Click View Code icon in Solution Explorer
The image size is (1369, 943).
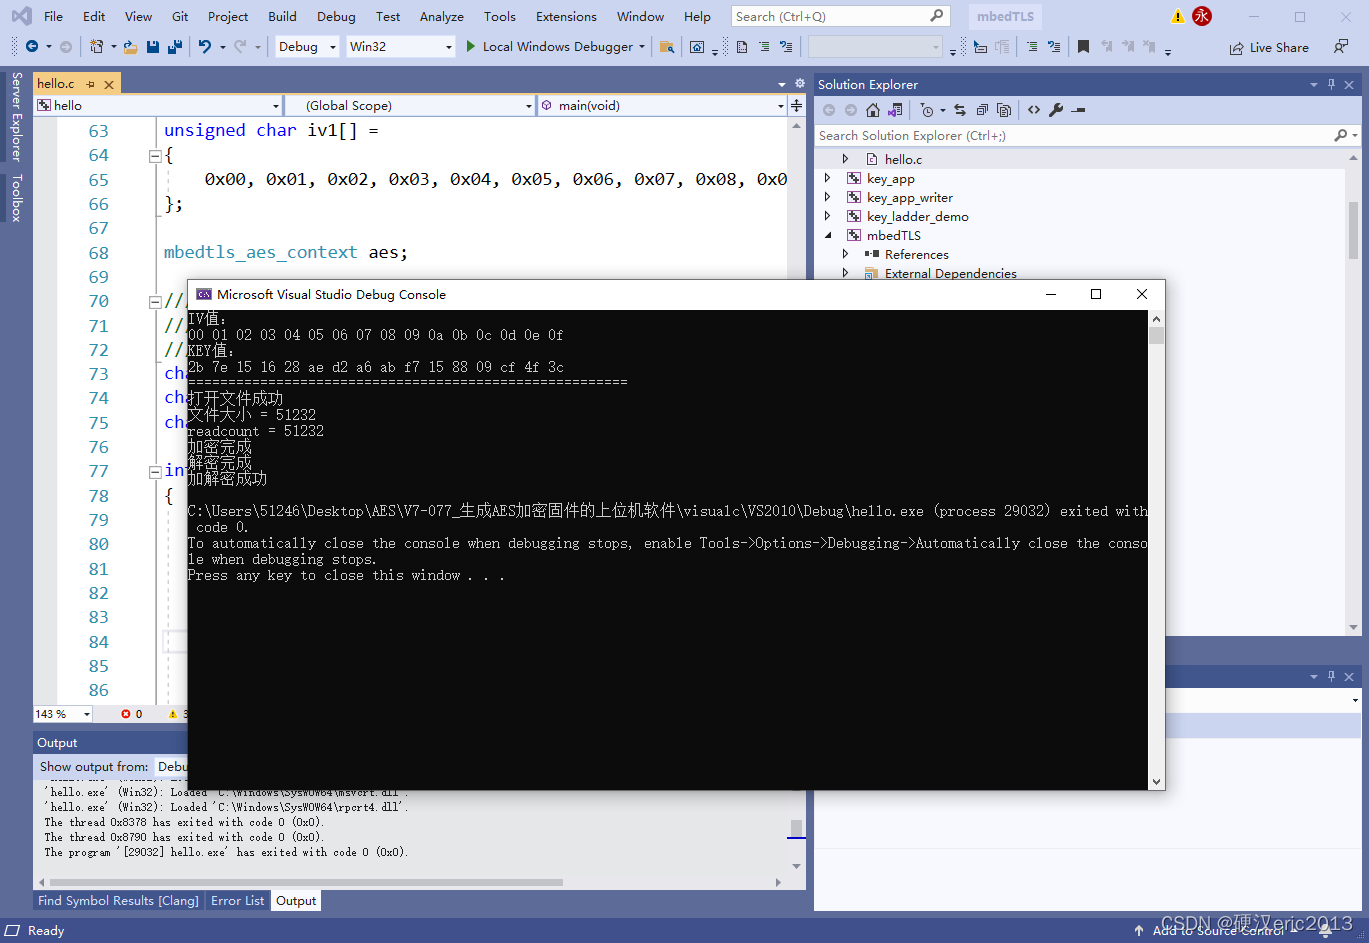[x=1033, y=110]
